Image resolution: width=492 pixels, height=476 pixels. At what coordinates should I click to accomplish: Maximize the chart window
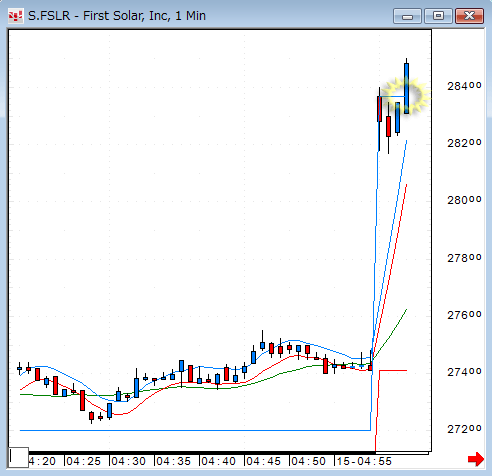tap(438, 16)
